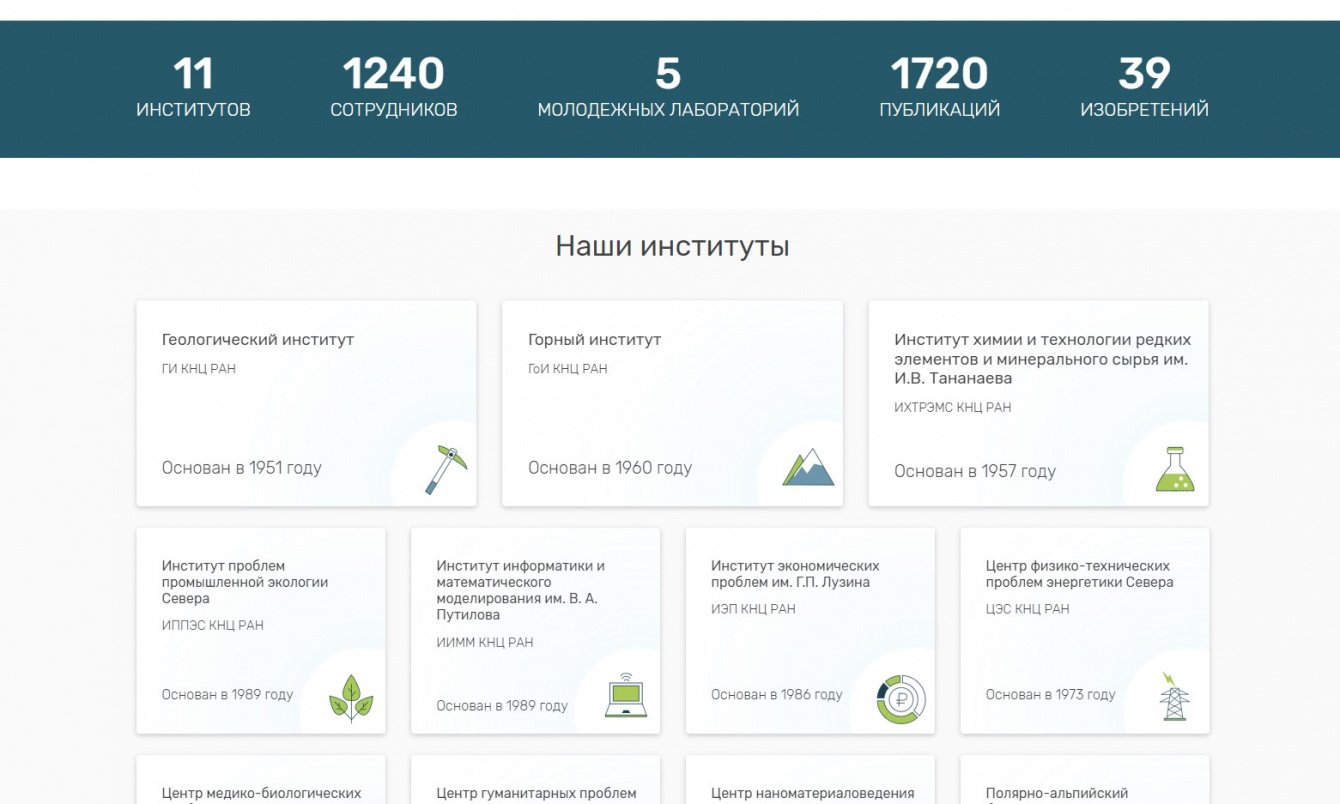Click Основан в 1989 году on the ИППЭС card
This screenshot has width=1340, height=804.
coord(228,695)
